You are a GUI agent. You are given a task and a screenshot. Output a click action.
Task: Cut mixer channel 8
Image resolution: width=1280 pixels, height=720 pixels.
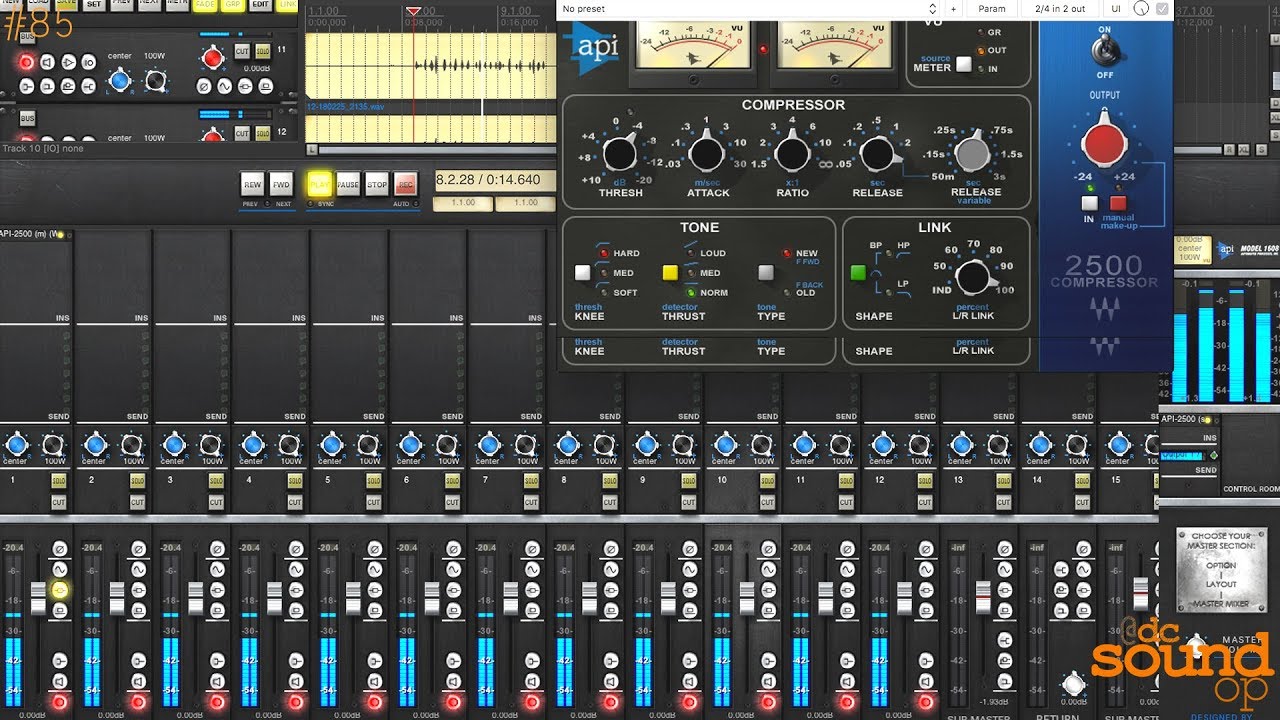tap(610, 502)
